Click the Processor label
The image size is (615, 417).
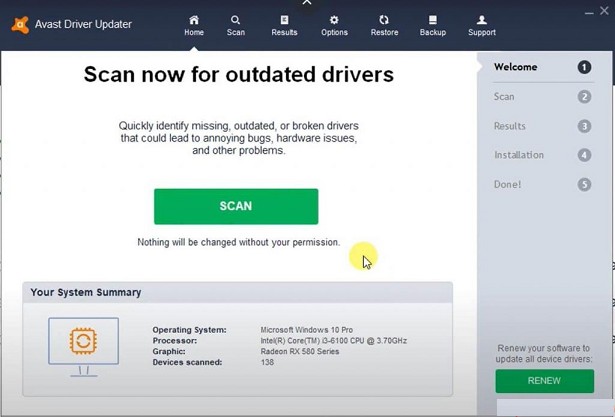point(175,341)
